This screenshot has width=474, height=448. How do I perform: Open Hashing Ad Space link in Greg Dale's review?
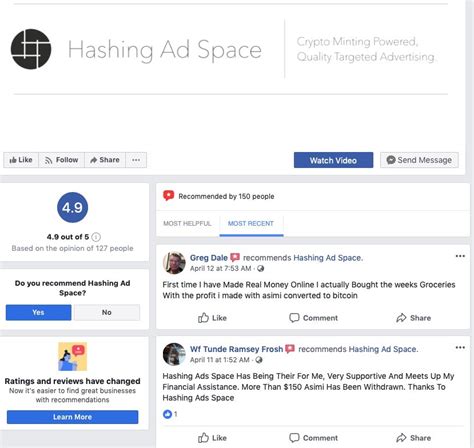[328, 258]
